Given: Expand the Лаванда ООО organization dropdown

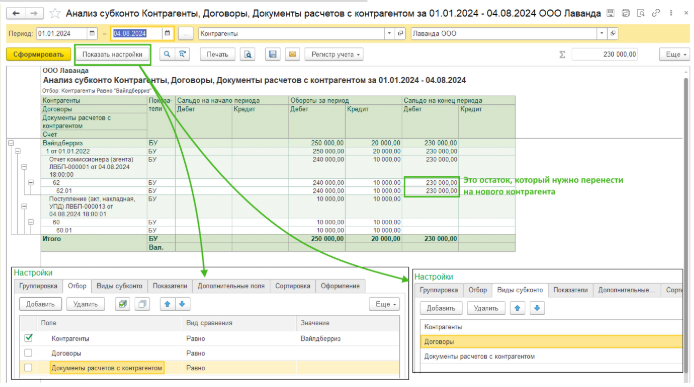Looking at the screenshot, I should coord(601,33).
